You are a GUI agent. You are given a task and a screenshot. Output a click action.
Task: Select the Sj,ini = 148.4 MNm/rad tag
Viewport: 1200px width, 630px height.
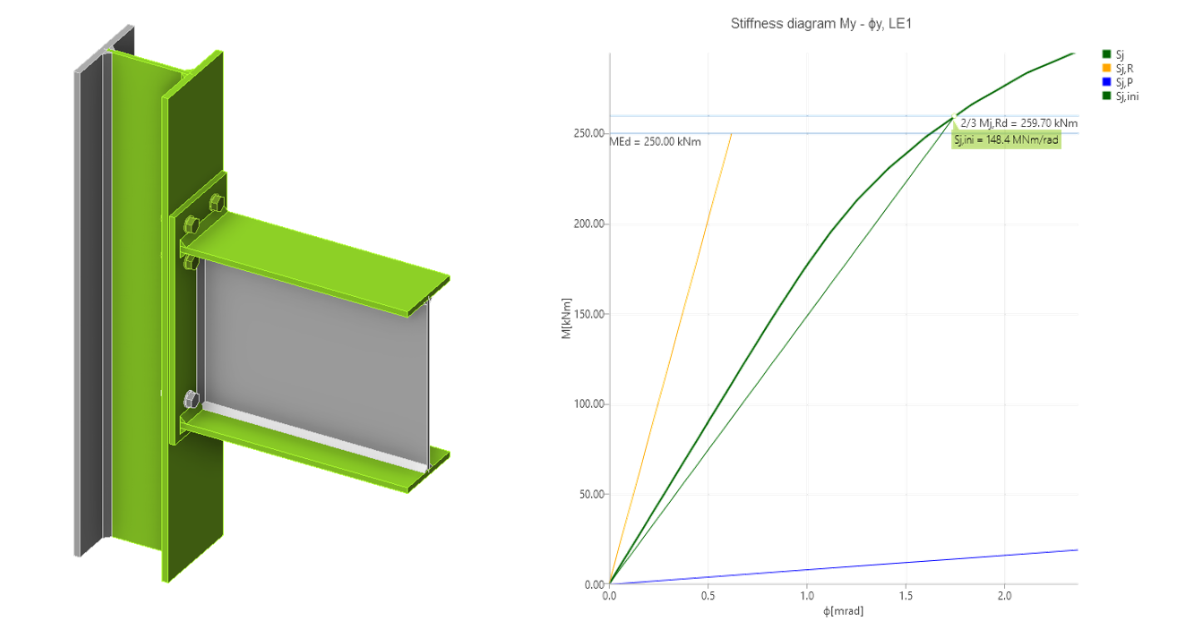[x=1006, y=140]
